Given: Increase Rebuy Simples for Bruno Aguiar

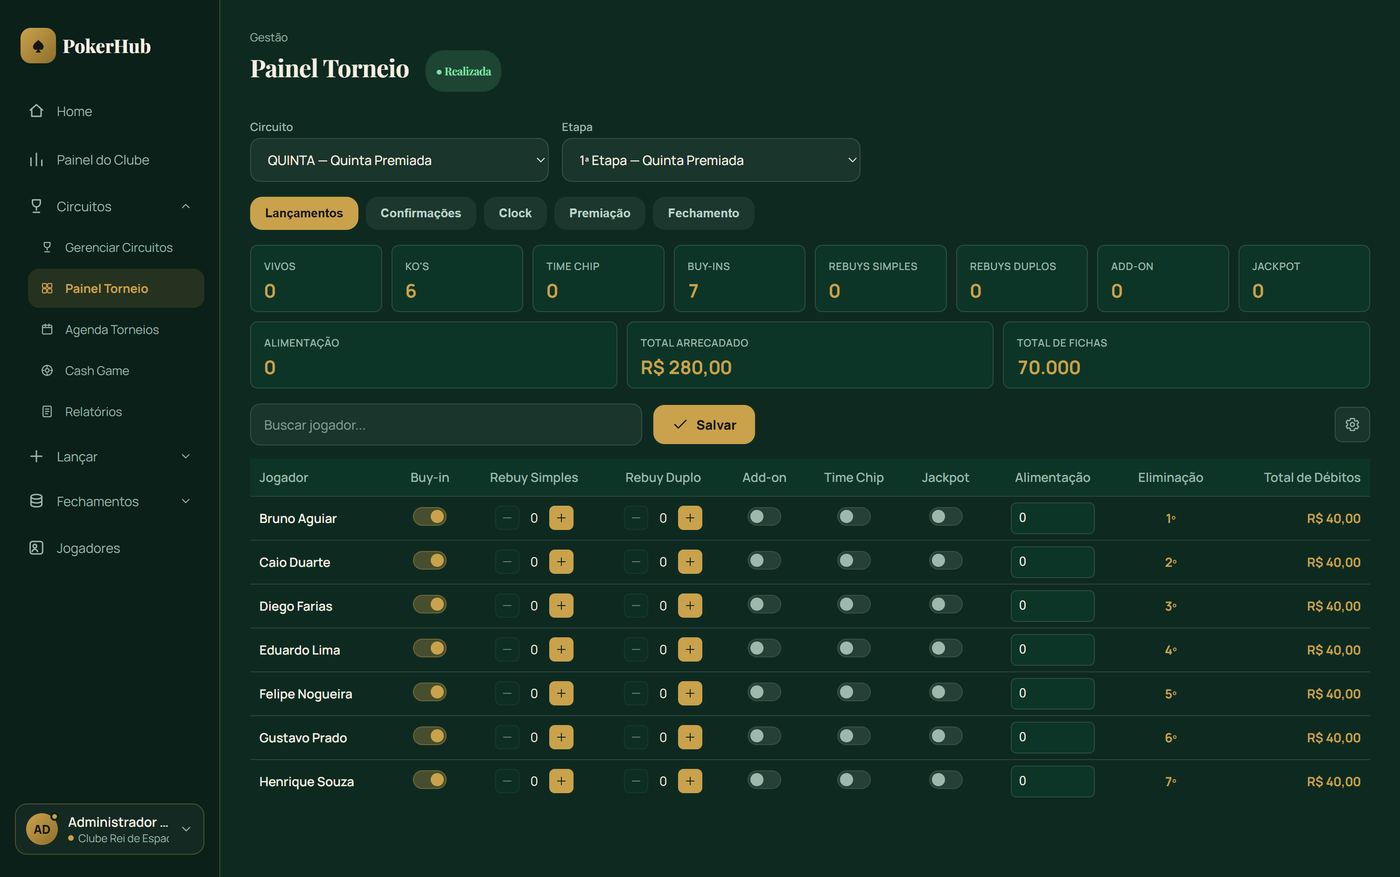Looking at the screenshot, I should click(x=561, y=518).
